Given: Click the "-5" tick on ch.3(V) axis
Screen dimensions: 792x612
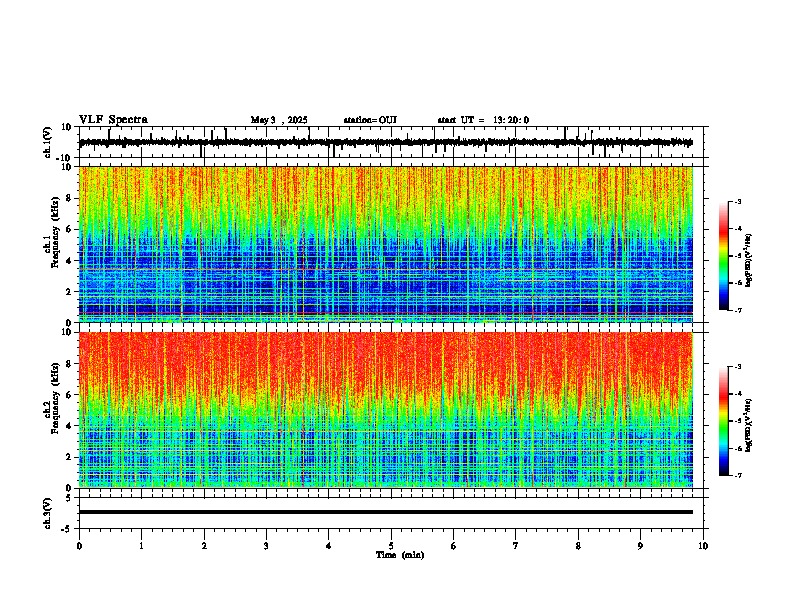Looking at the screenshot, I should pyautogui.click(x=67, y=529).
